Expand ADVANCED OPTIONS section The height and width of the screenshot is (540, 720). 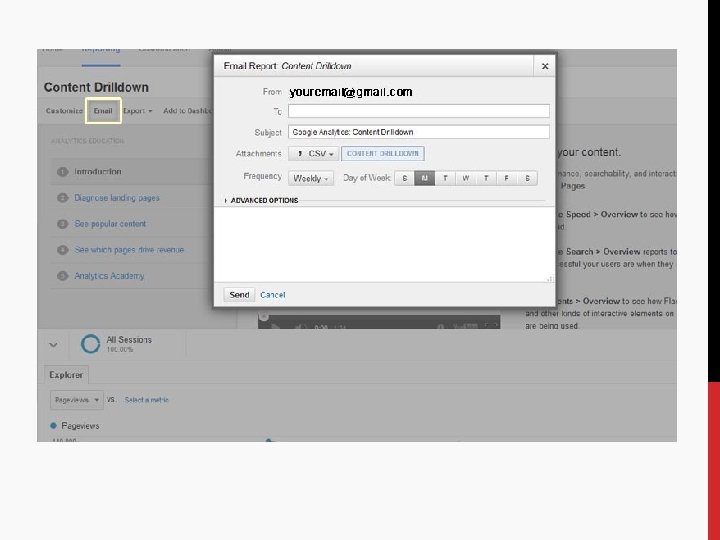click(x=261, y=200)
